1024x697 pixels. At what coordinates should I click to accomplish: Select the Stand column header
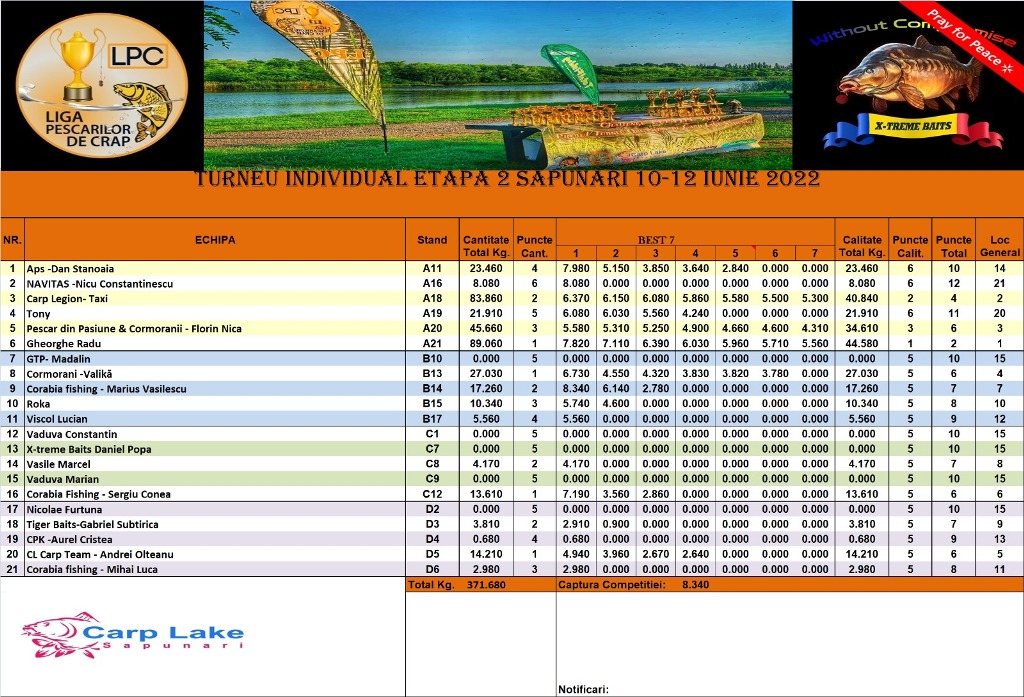click(432, 240)
